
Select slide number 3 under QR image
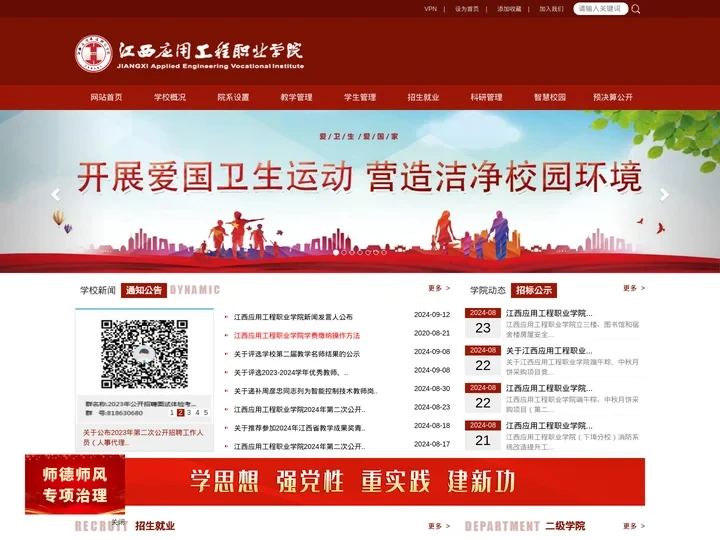click(189, 413)
